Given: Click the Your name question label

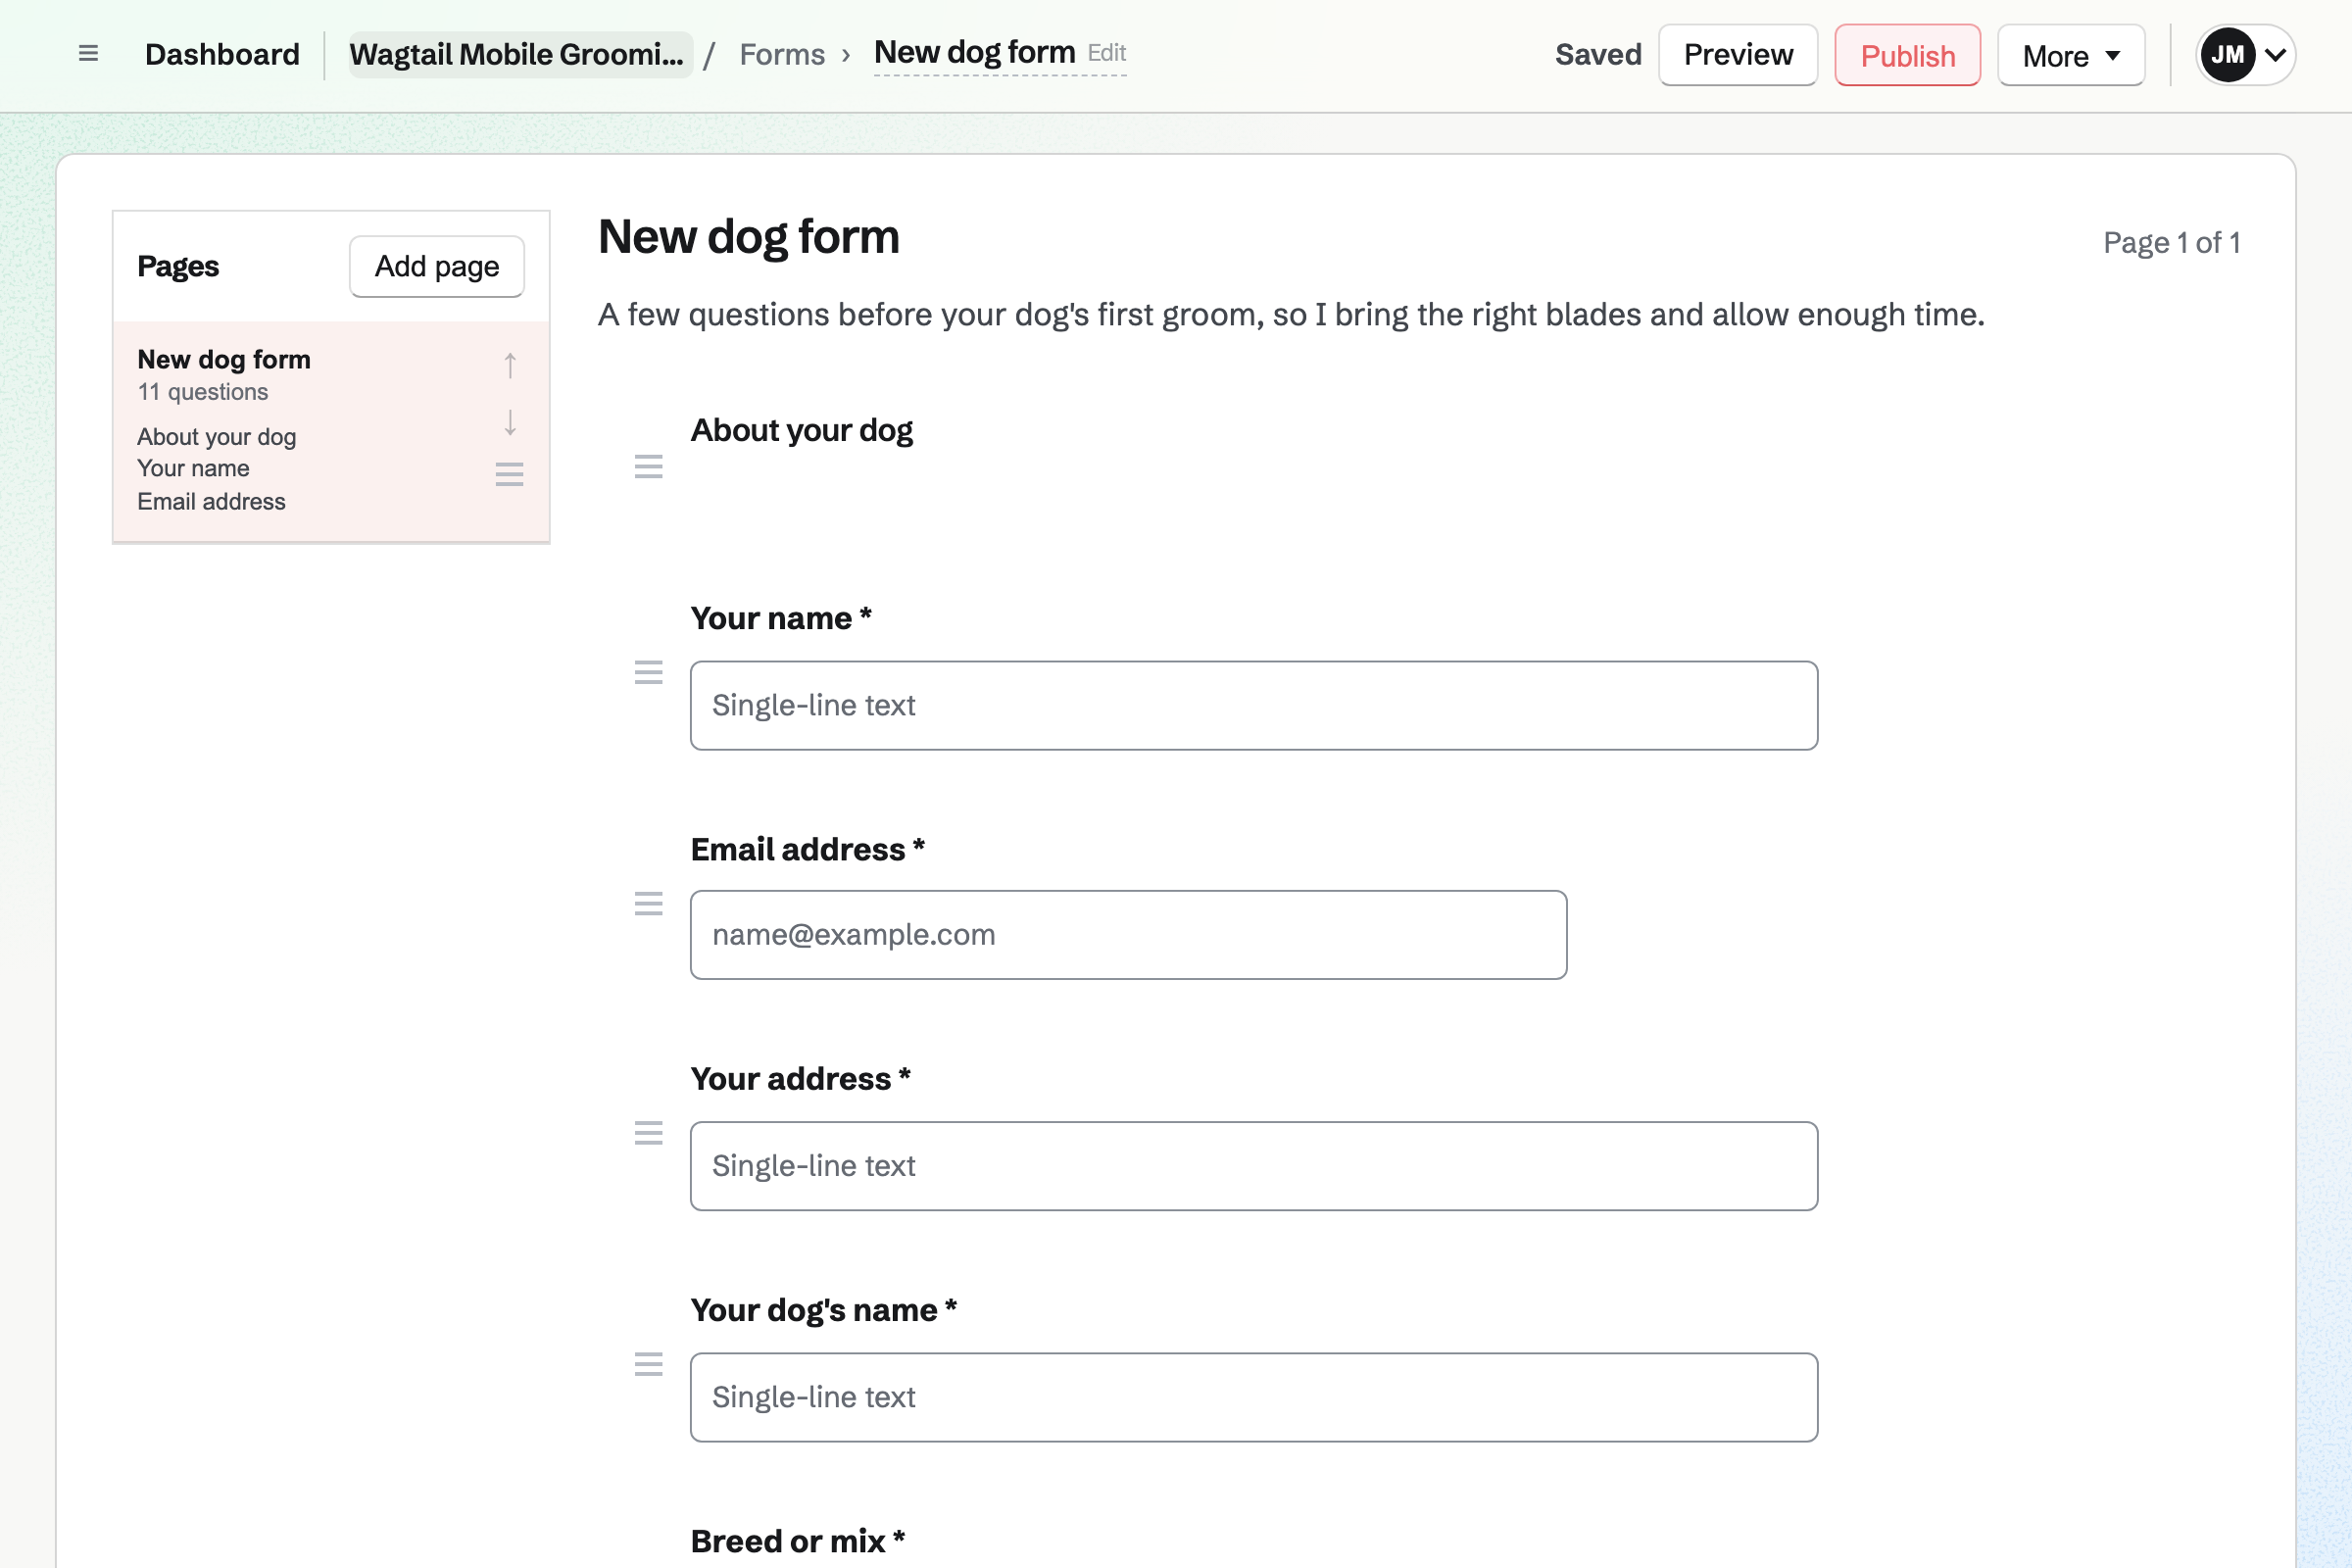Looking at the screenshot, I should (x=781, y=618).
